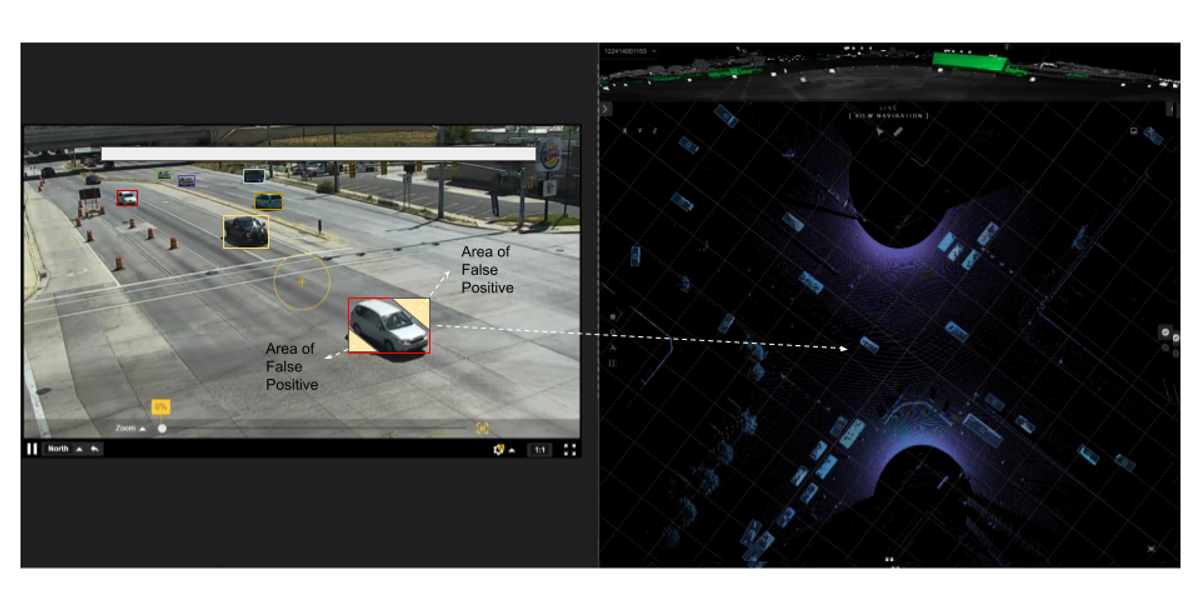
Task: Click the yellow crosshair target circle on road
Action: pyautogui.click(x=302, y=282)
